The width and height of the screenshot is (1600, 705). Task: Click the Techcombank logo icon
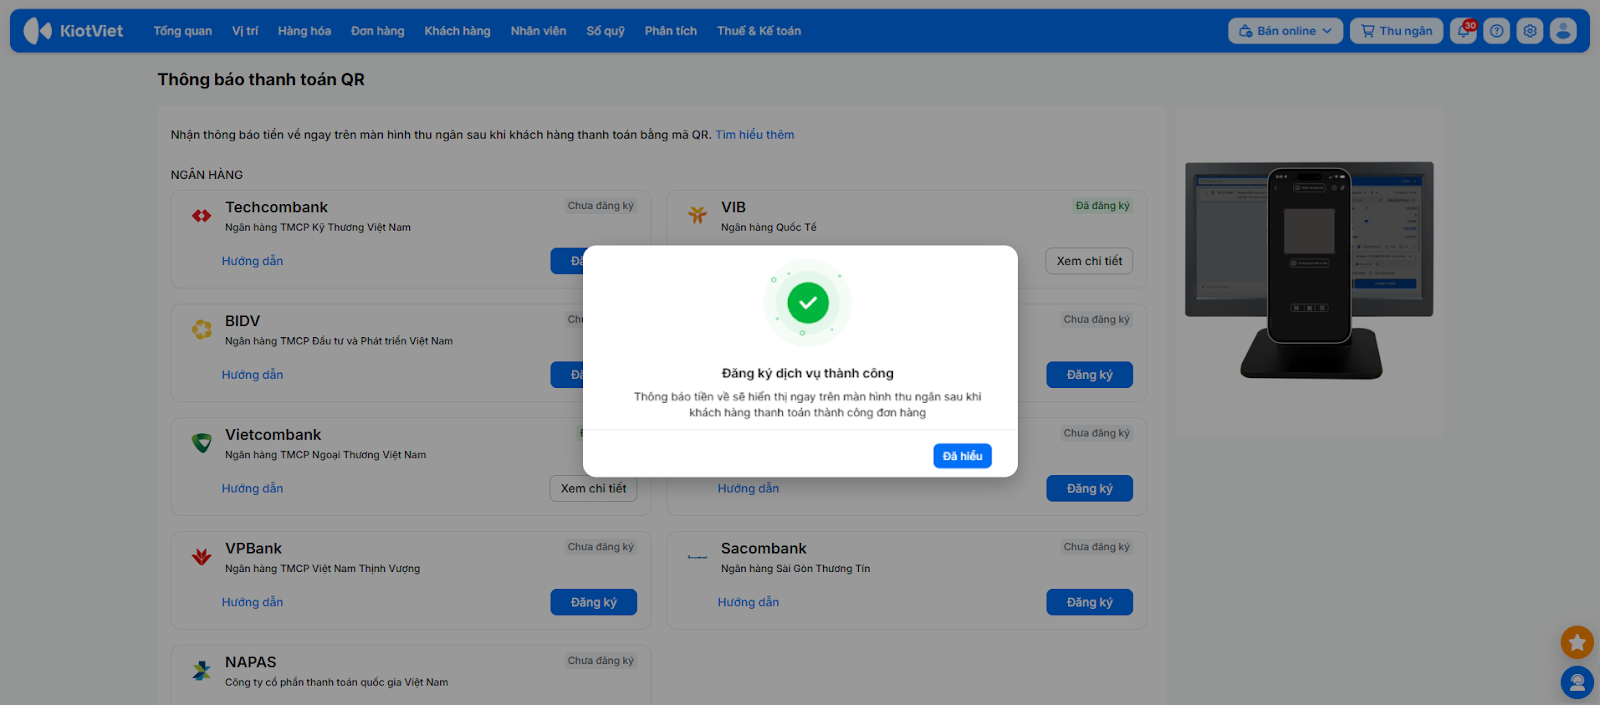pyautogui.click(x=202, y=215)
